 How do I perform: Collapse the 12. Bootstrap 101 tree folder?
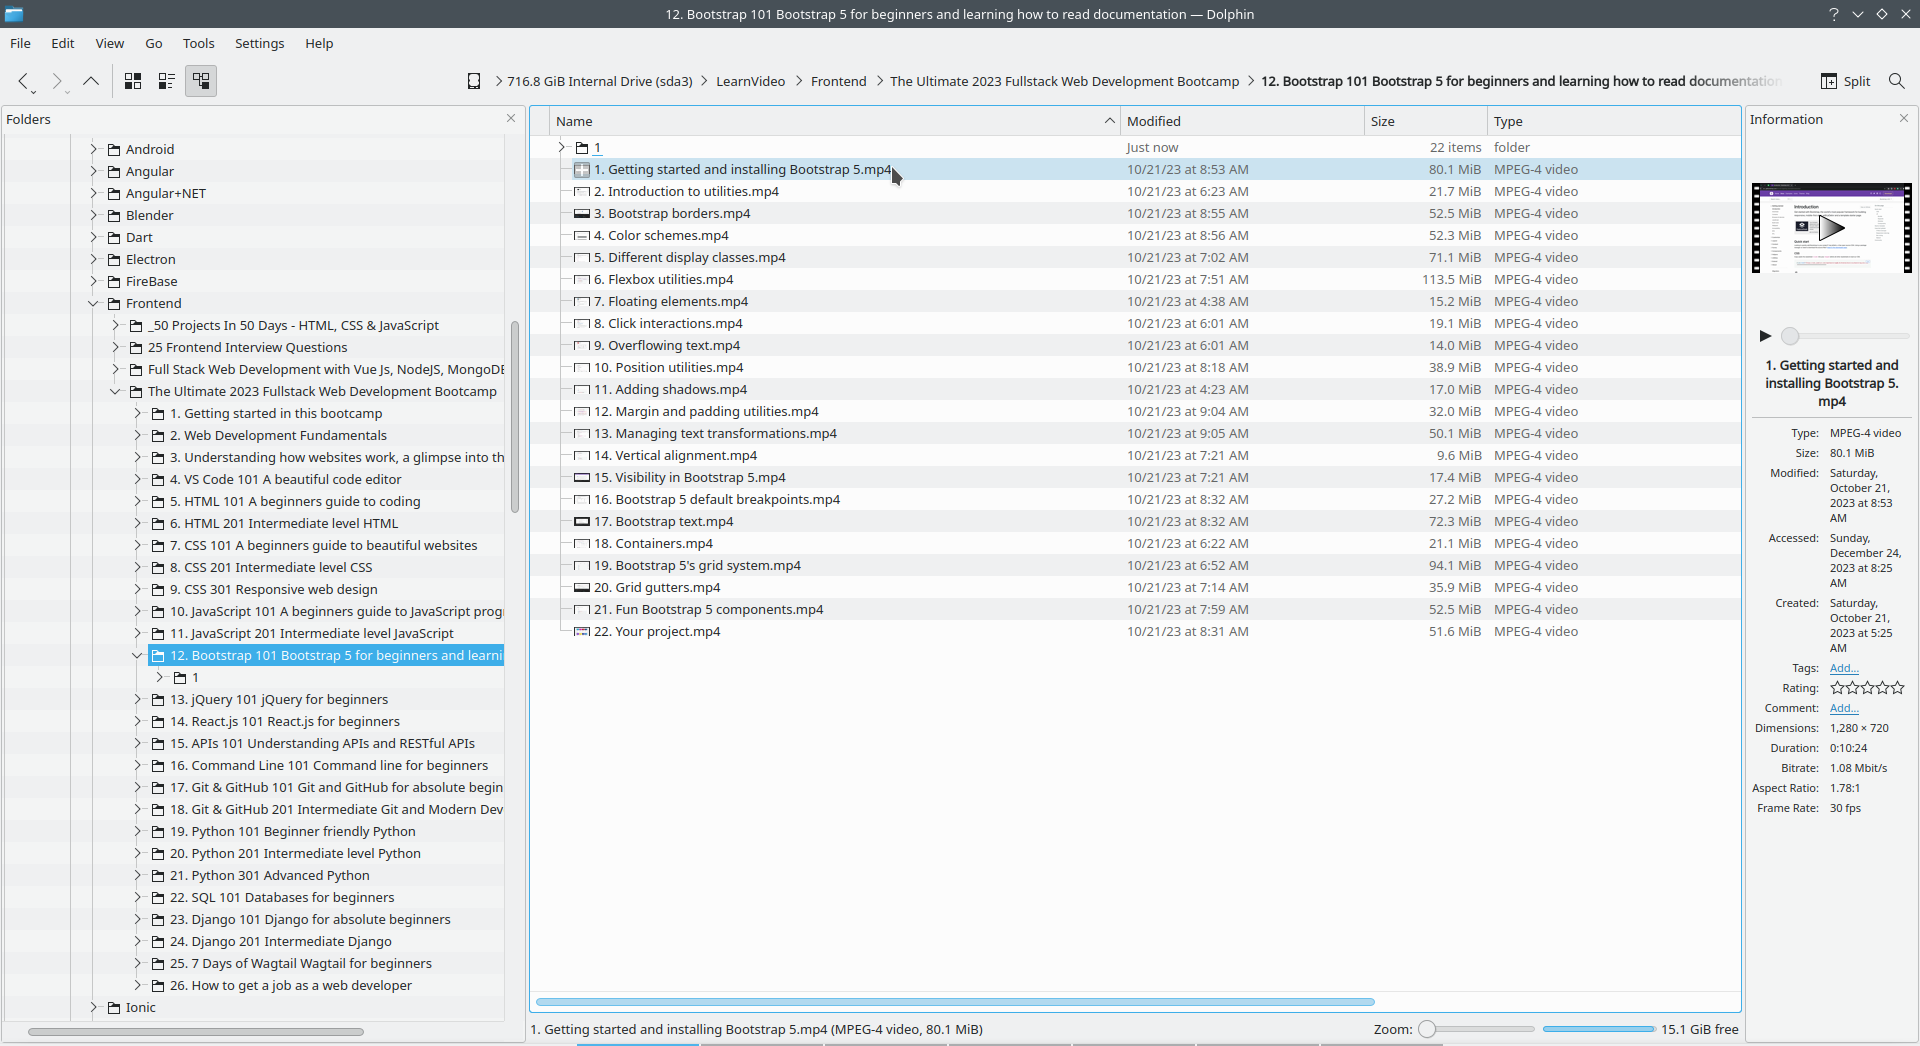tap(138, 656)
